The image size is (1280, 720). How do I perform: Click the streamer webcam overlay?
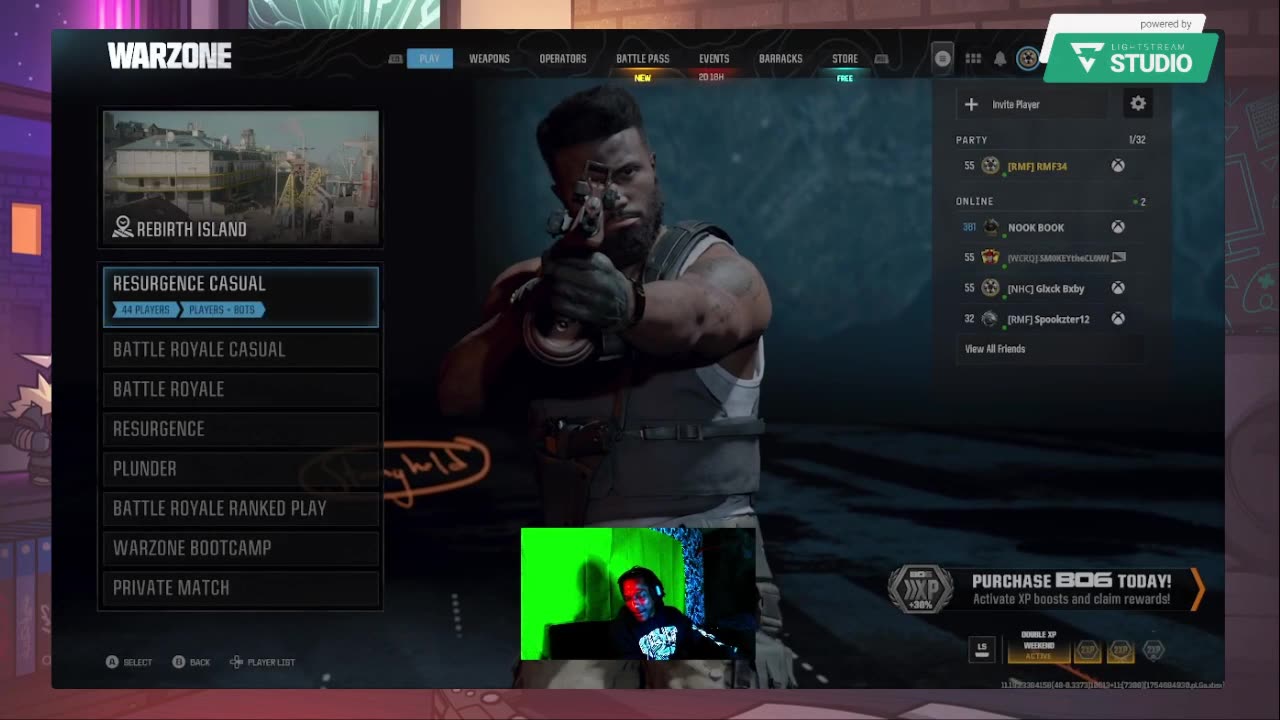click(638, 594)
